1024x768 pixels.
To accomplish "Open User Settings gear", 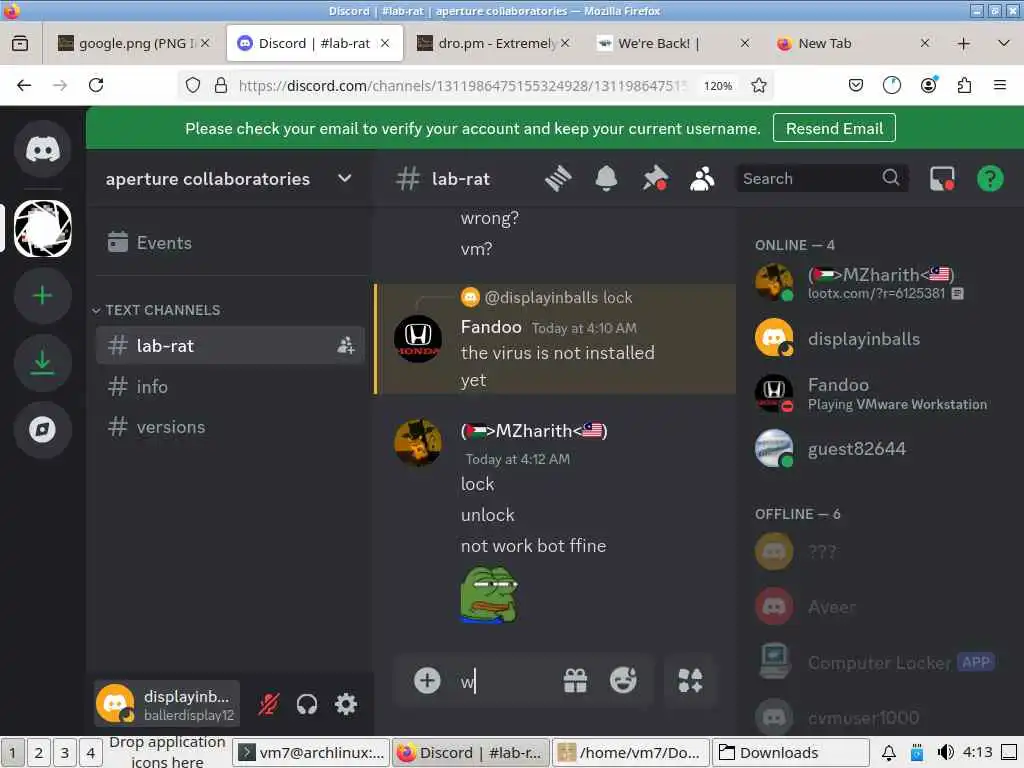I will tap(345, 704).
